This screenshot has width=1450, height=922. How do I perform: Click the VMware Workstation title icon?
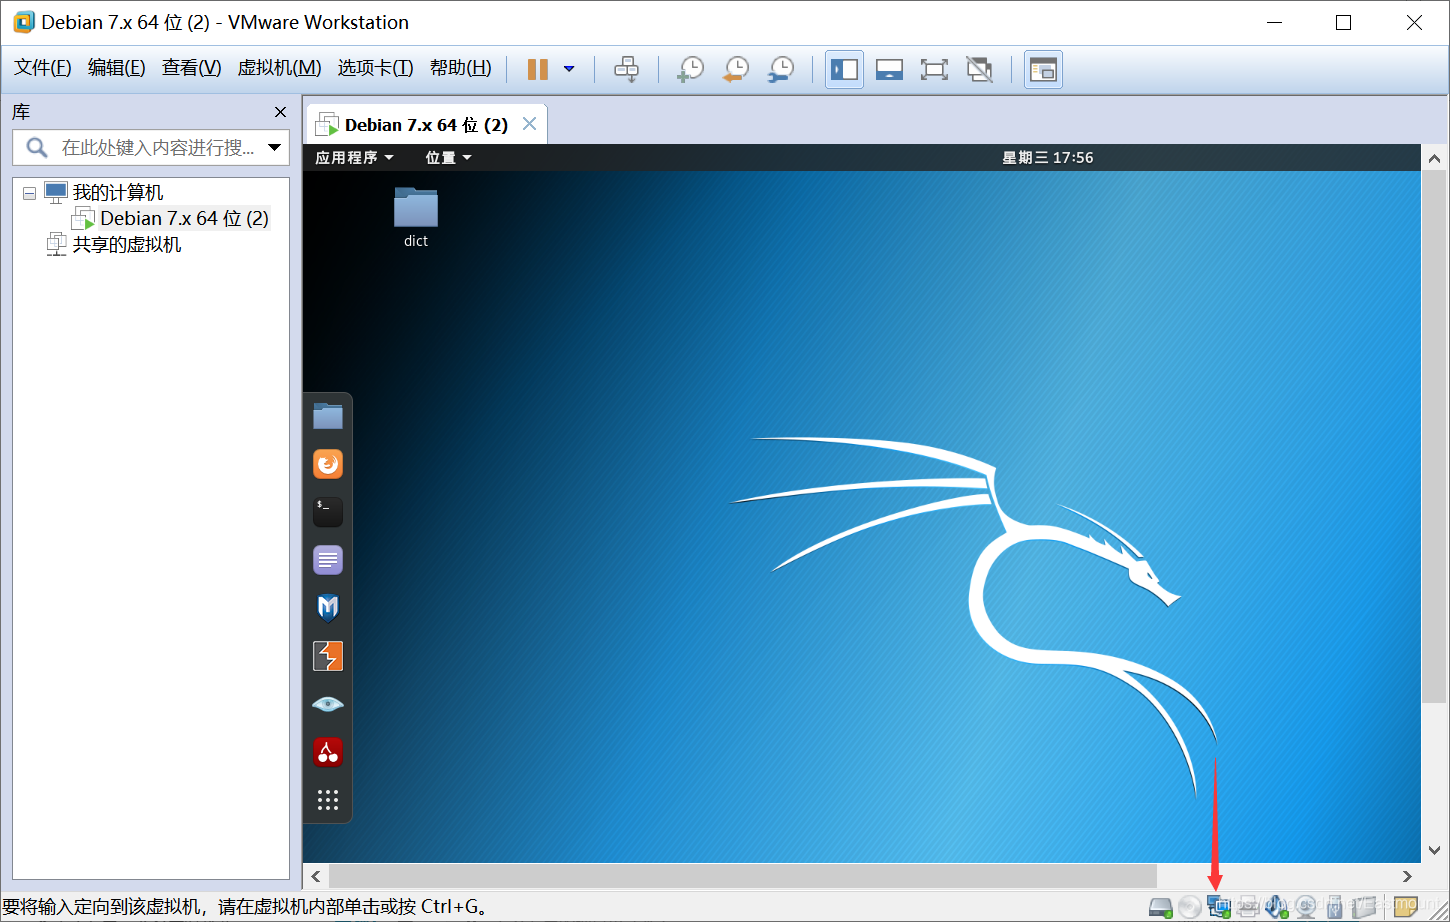23,22
